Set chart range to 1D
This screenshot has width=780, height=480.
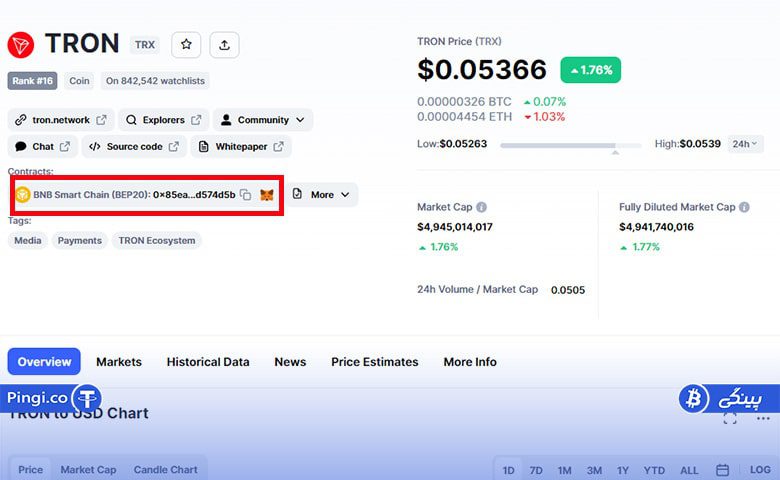(508, 470)
